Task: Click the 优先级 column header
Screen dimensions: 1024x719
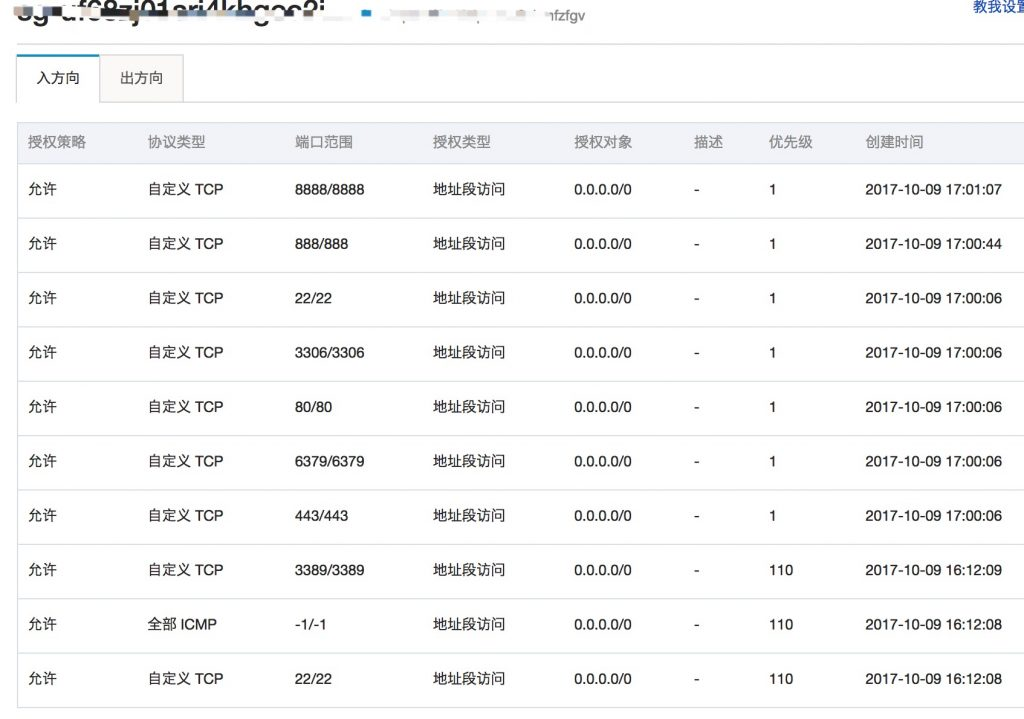Action: pyautogui.click(x=790, y=142)
